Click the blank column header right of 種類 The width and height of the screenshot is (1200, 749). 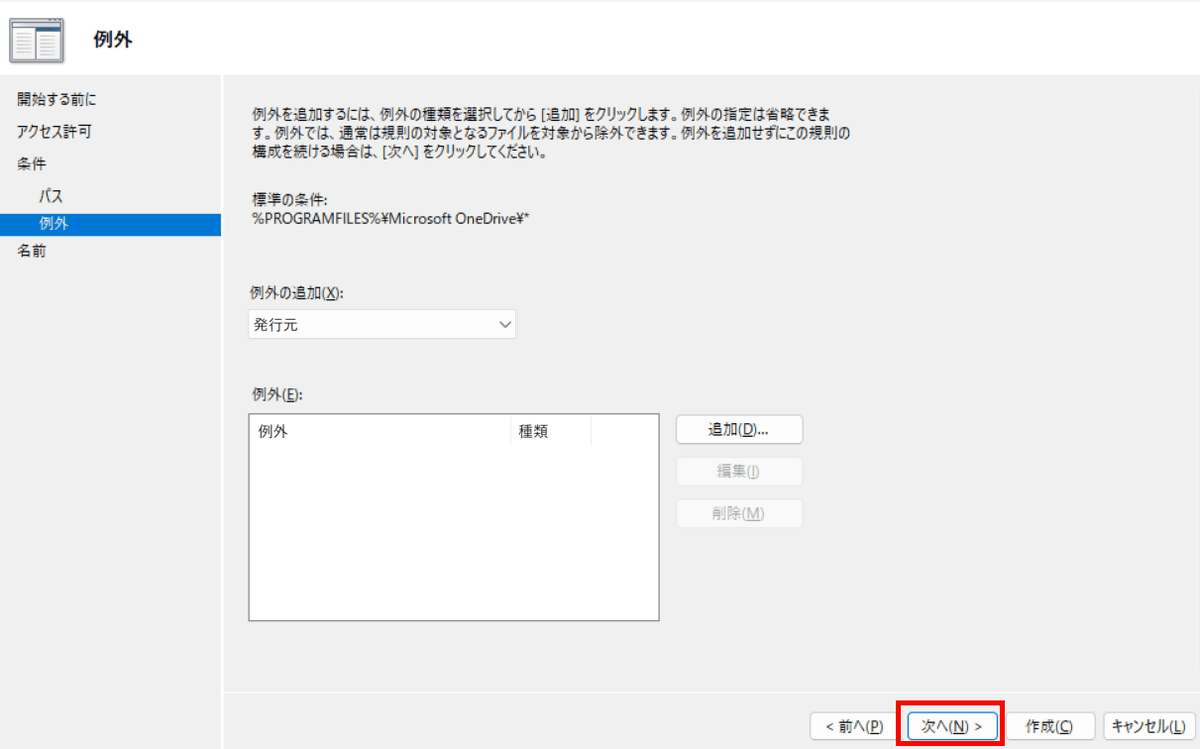point(624,432)
